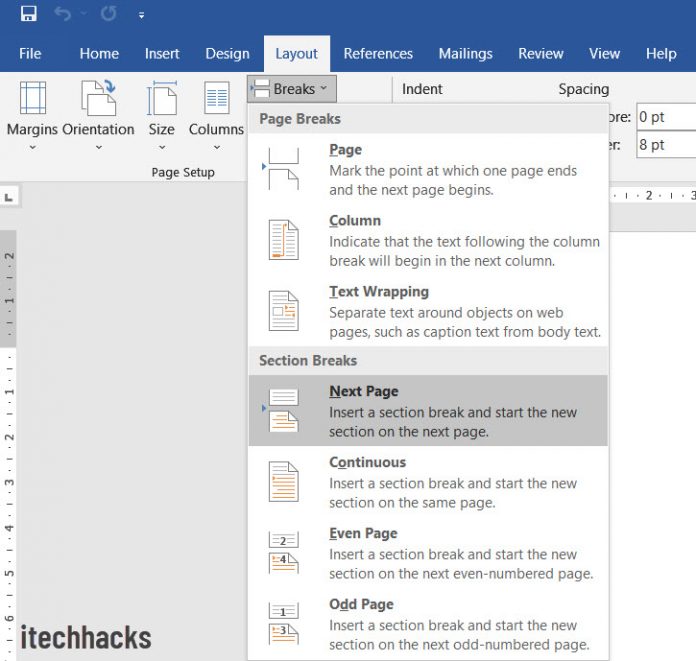
Task: Open the Margins tool icon
Action: (x=32, y=99)
